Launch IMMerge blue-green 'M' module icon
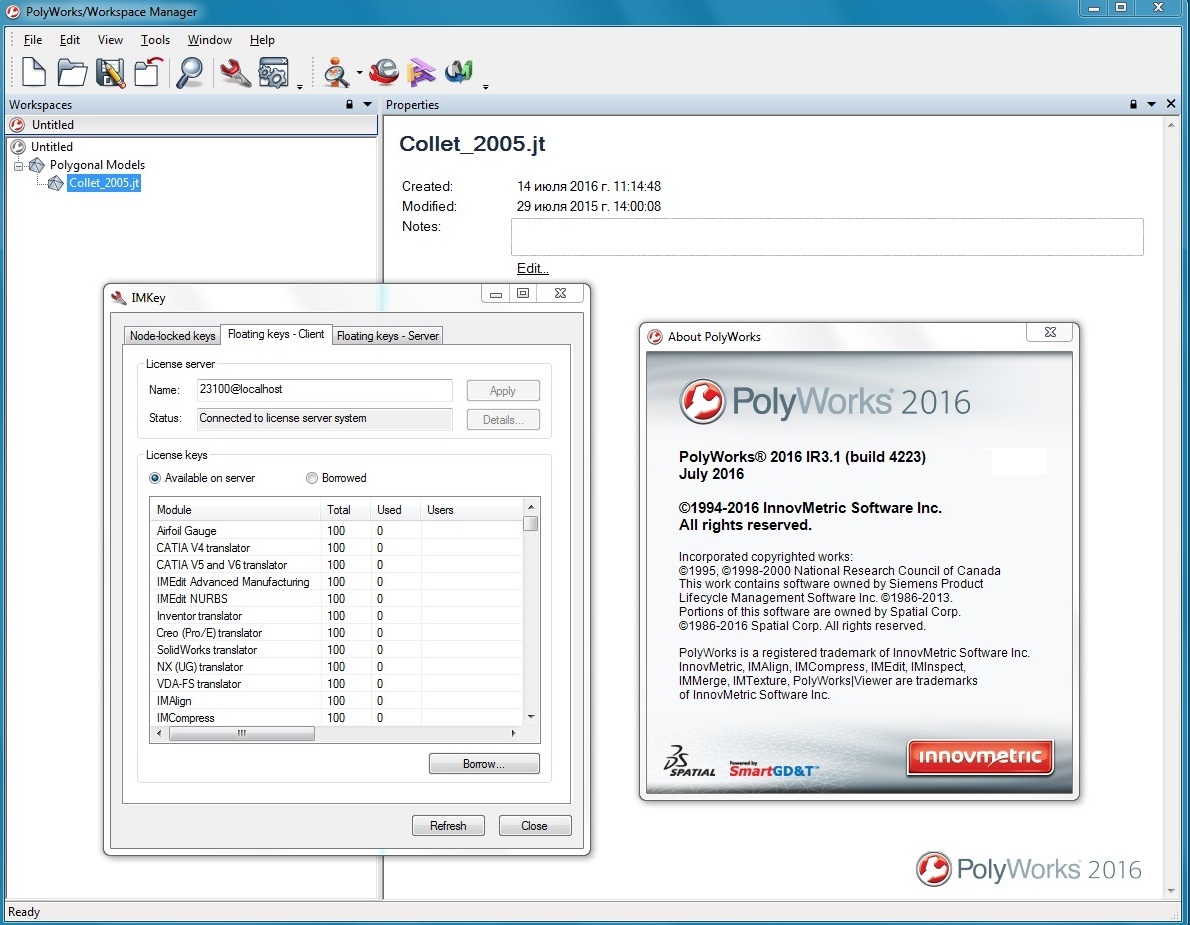This screenshot has height=925, width=1190. pos(459,72)
